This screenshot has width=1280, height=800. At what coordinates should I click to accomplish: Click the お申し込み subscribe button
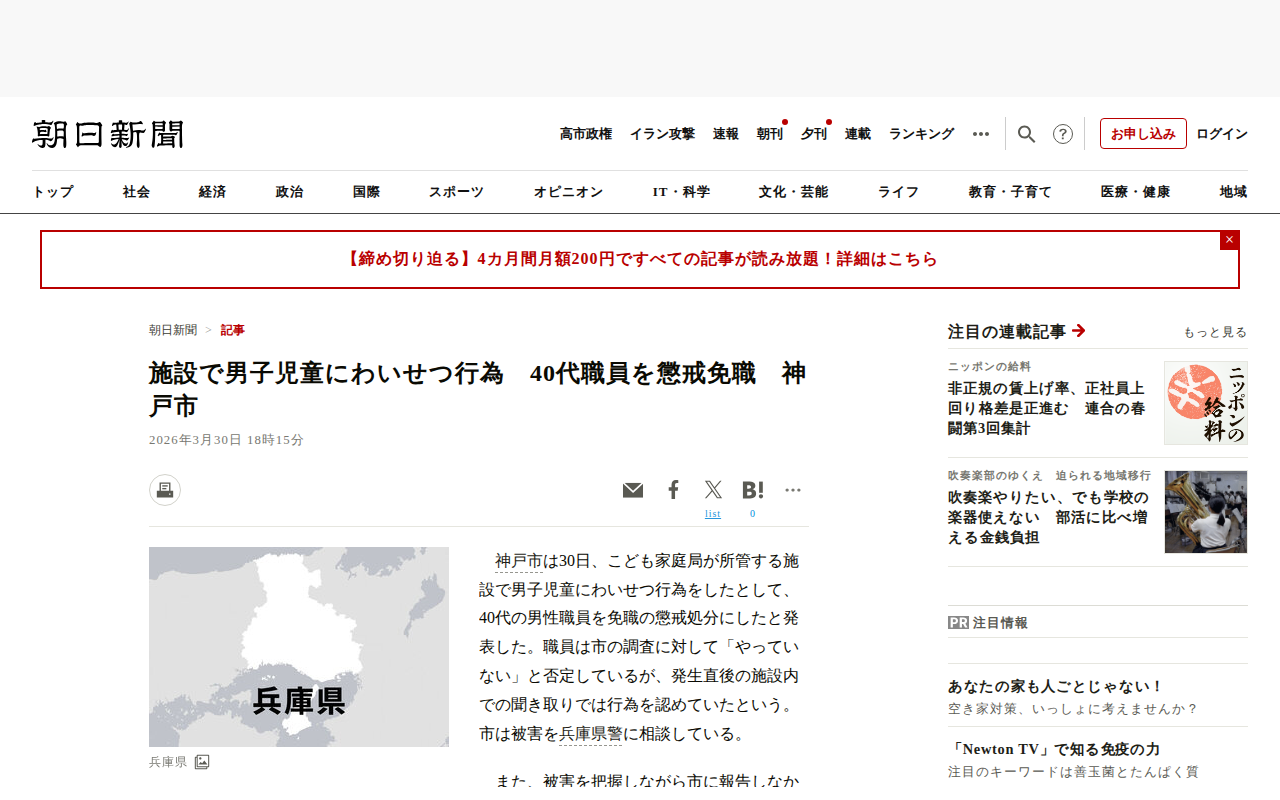[1143, 134]
